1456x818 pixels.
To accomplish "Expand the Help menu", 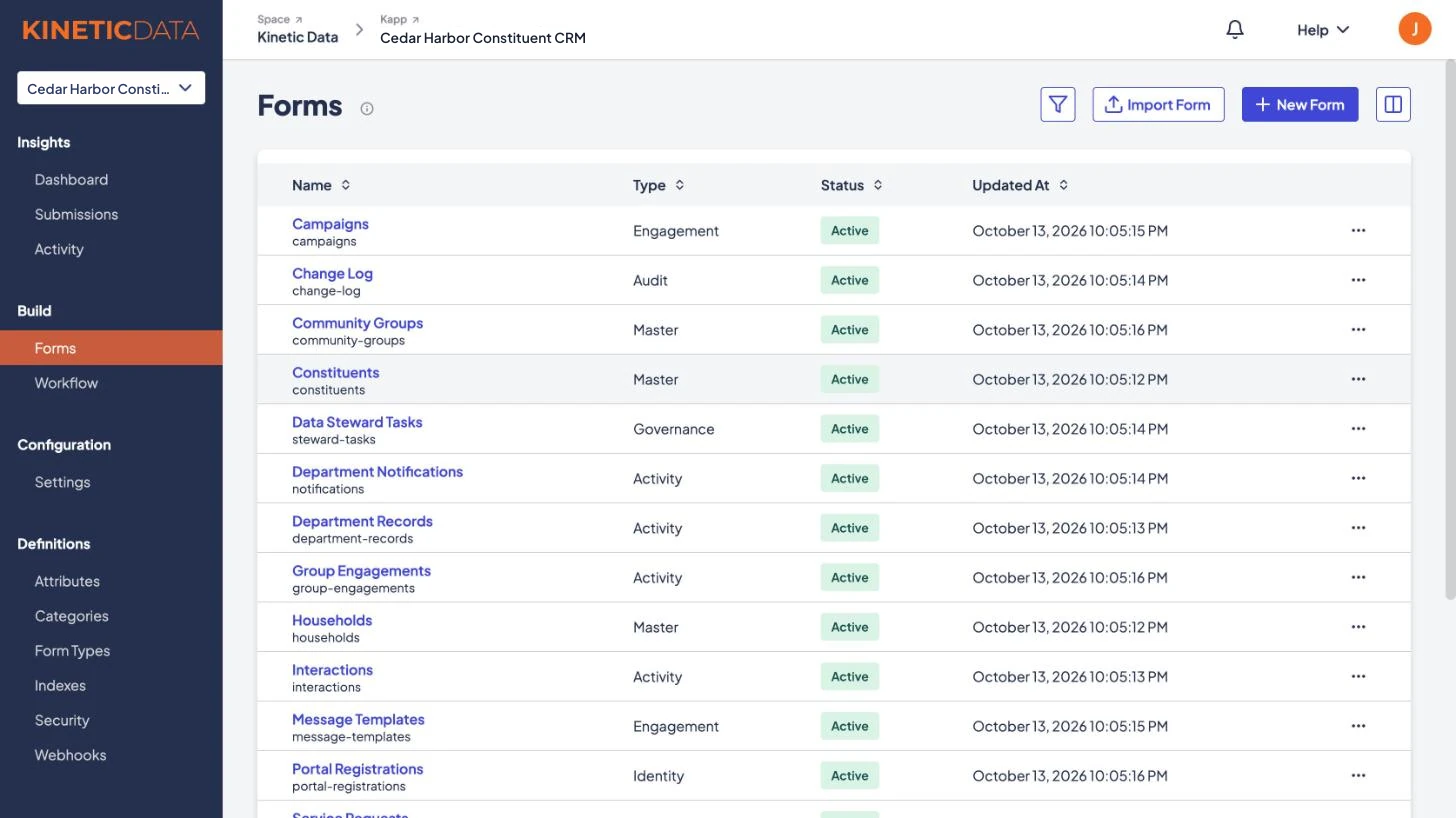I will click(x=1323, y=30).
